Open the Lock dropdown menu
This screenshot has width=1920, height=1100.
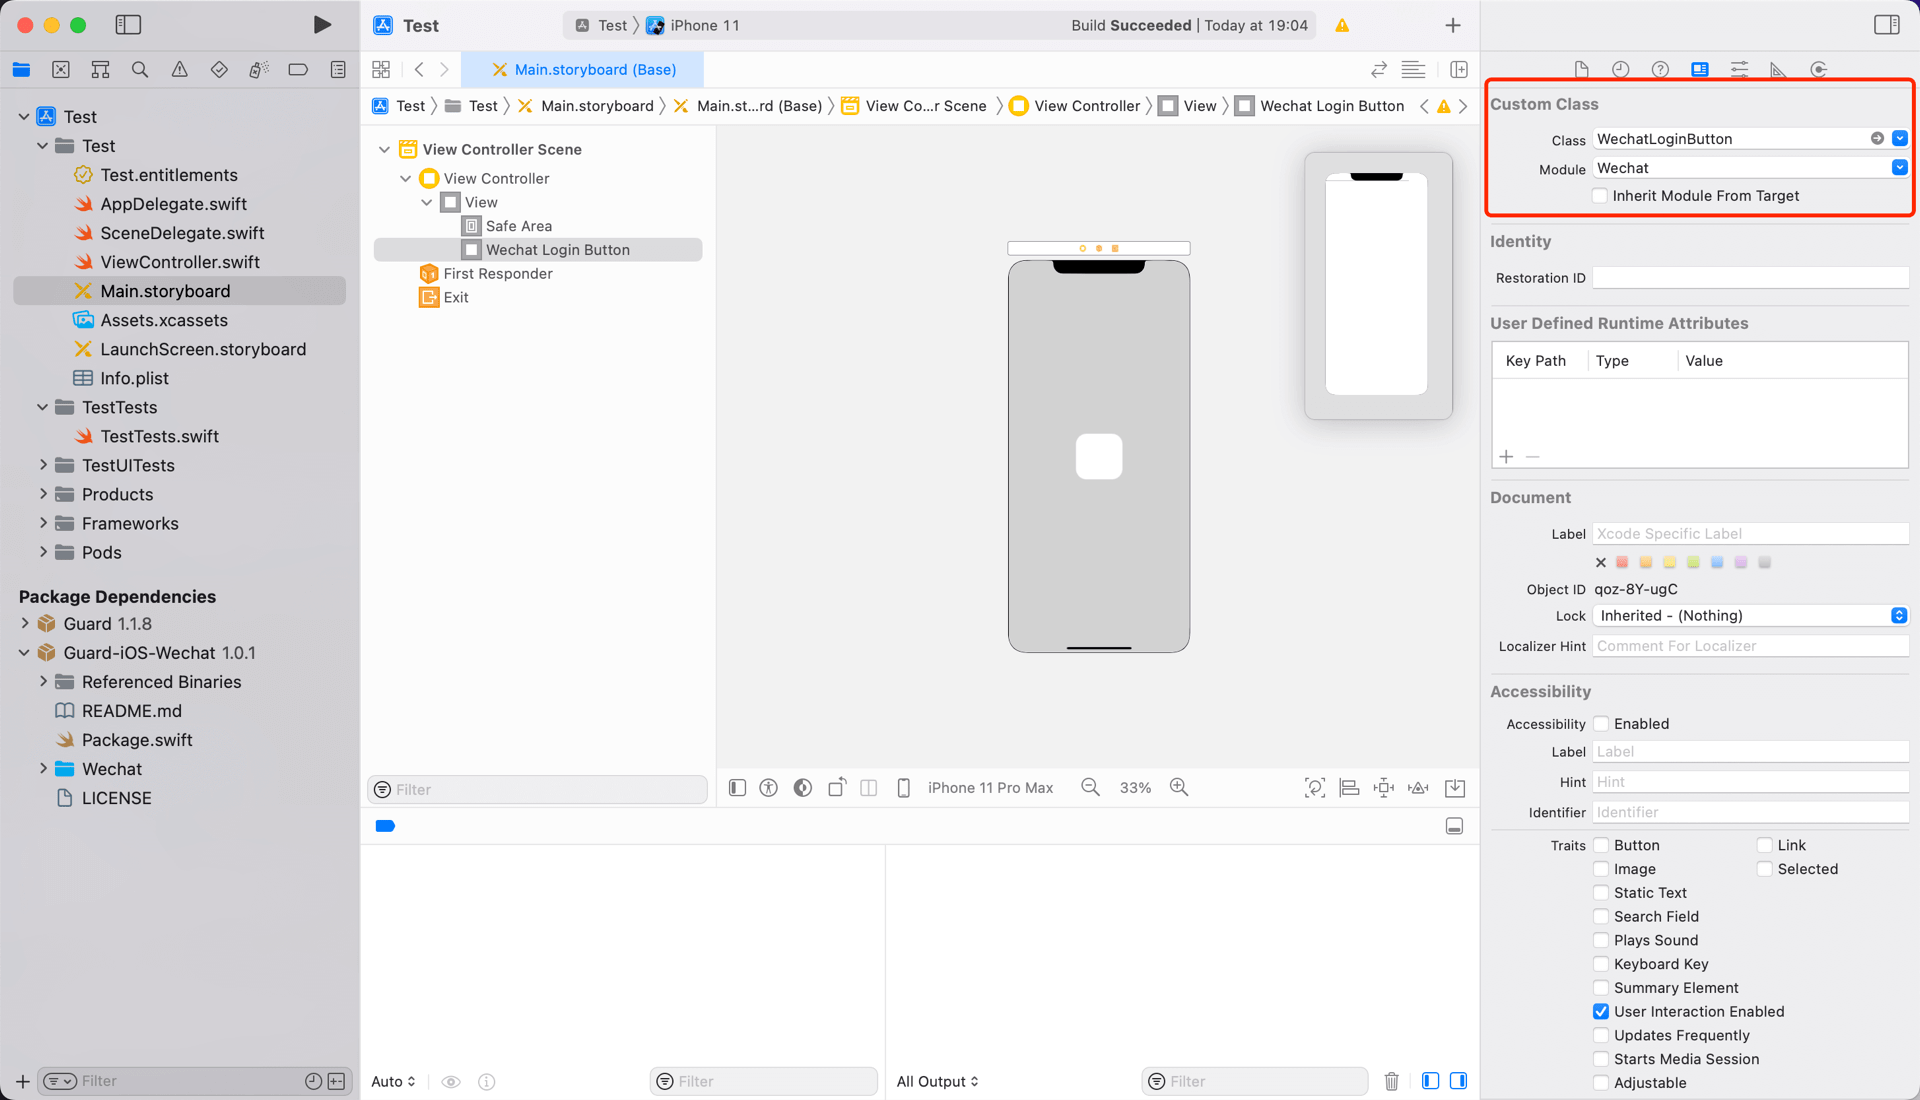point(1750,616)
